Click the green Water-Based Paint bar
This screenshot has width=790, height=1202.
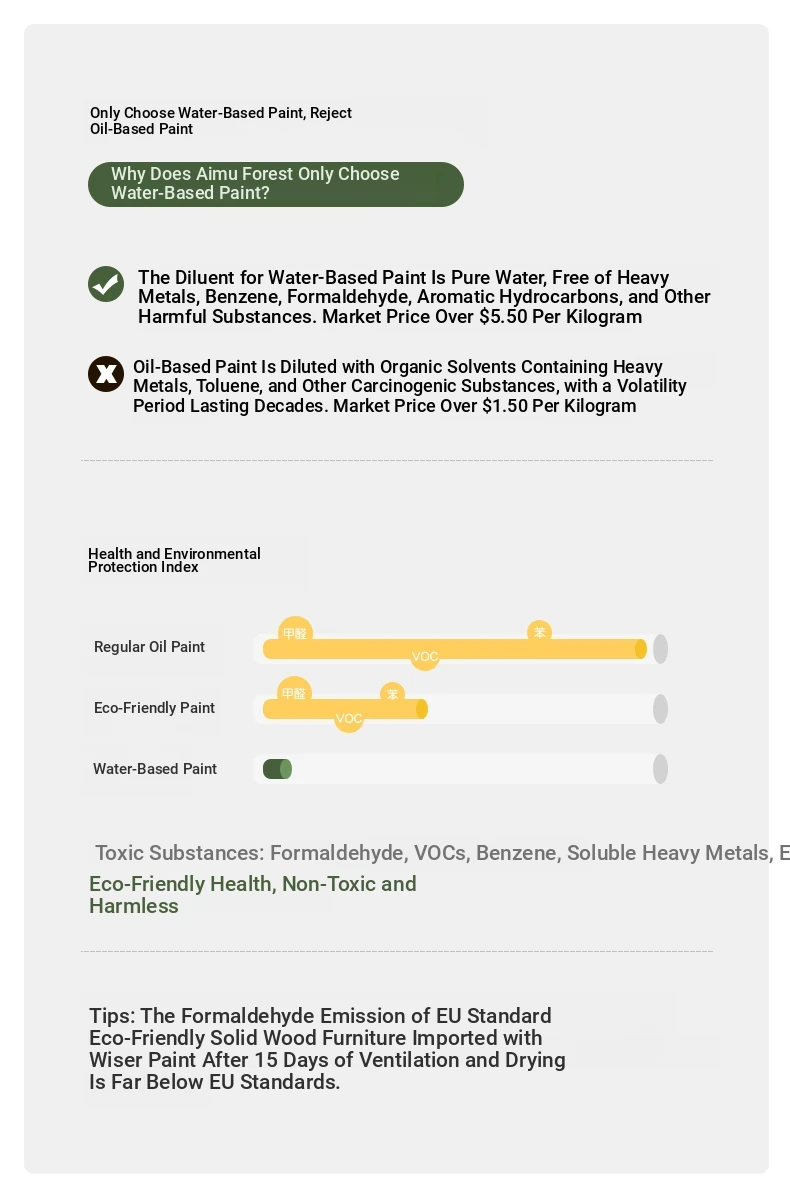click(x=277, y=769)
